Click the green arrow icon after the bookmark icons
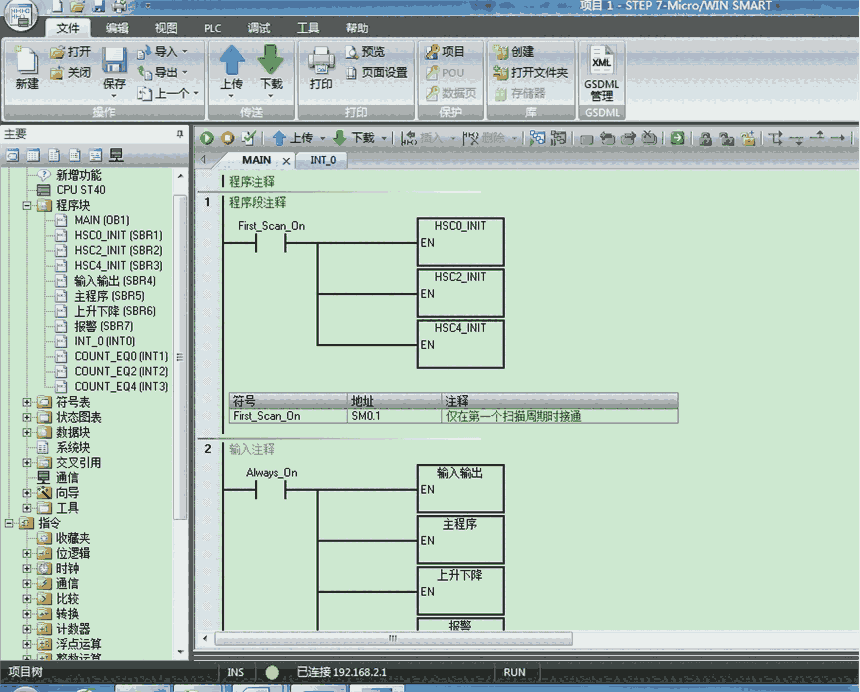 tap(677, 138)
